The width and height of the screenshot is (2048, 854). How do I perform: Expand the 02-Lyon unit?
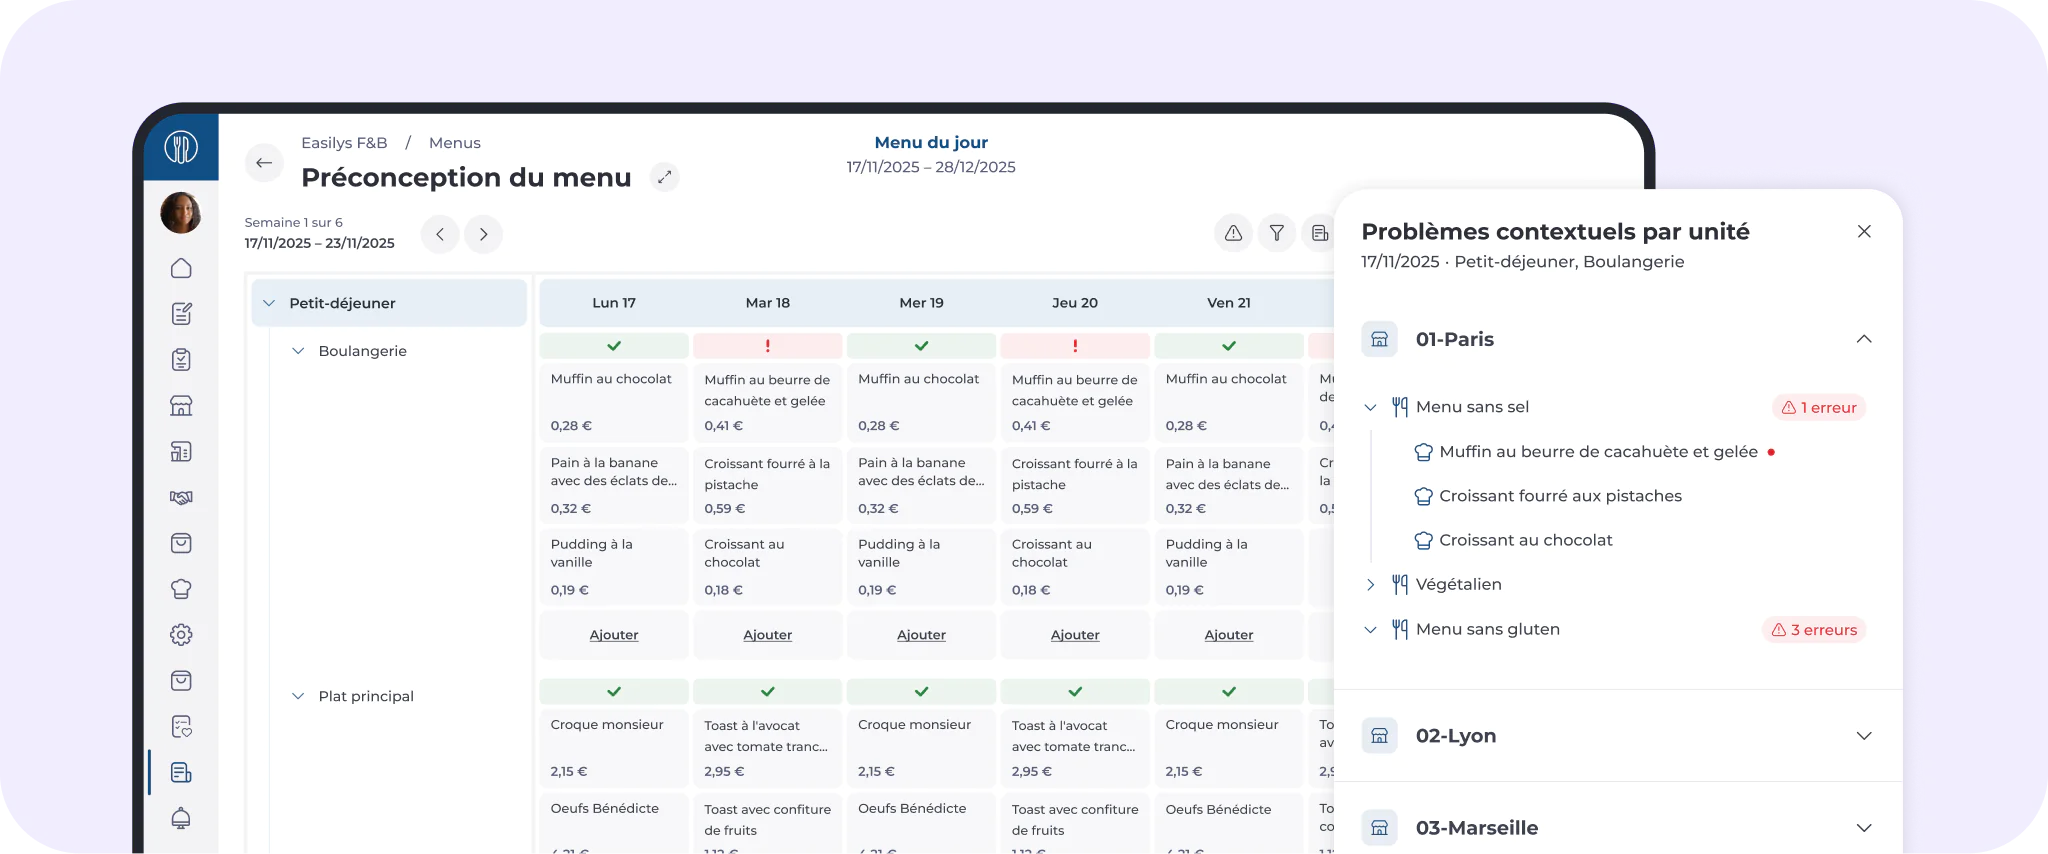point(1864,736)
